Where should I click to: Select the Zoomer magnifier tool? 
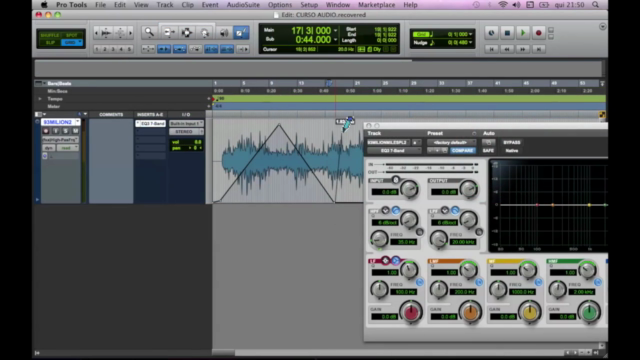point(149,33)
